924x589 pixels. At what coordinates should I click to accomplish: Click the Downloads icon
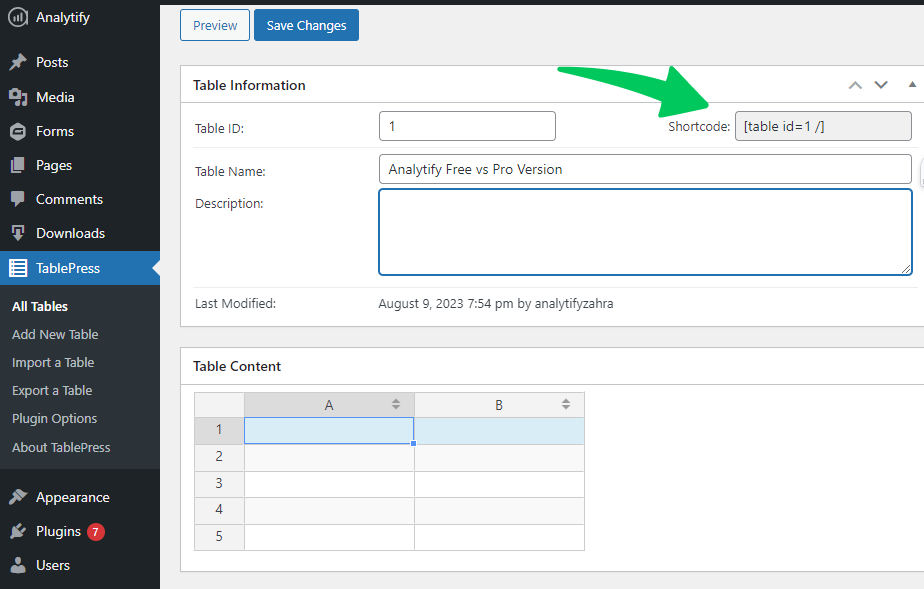pos(18,233)
